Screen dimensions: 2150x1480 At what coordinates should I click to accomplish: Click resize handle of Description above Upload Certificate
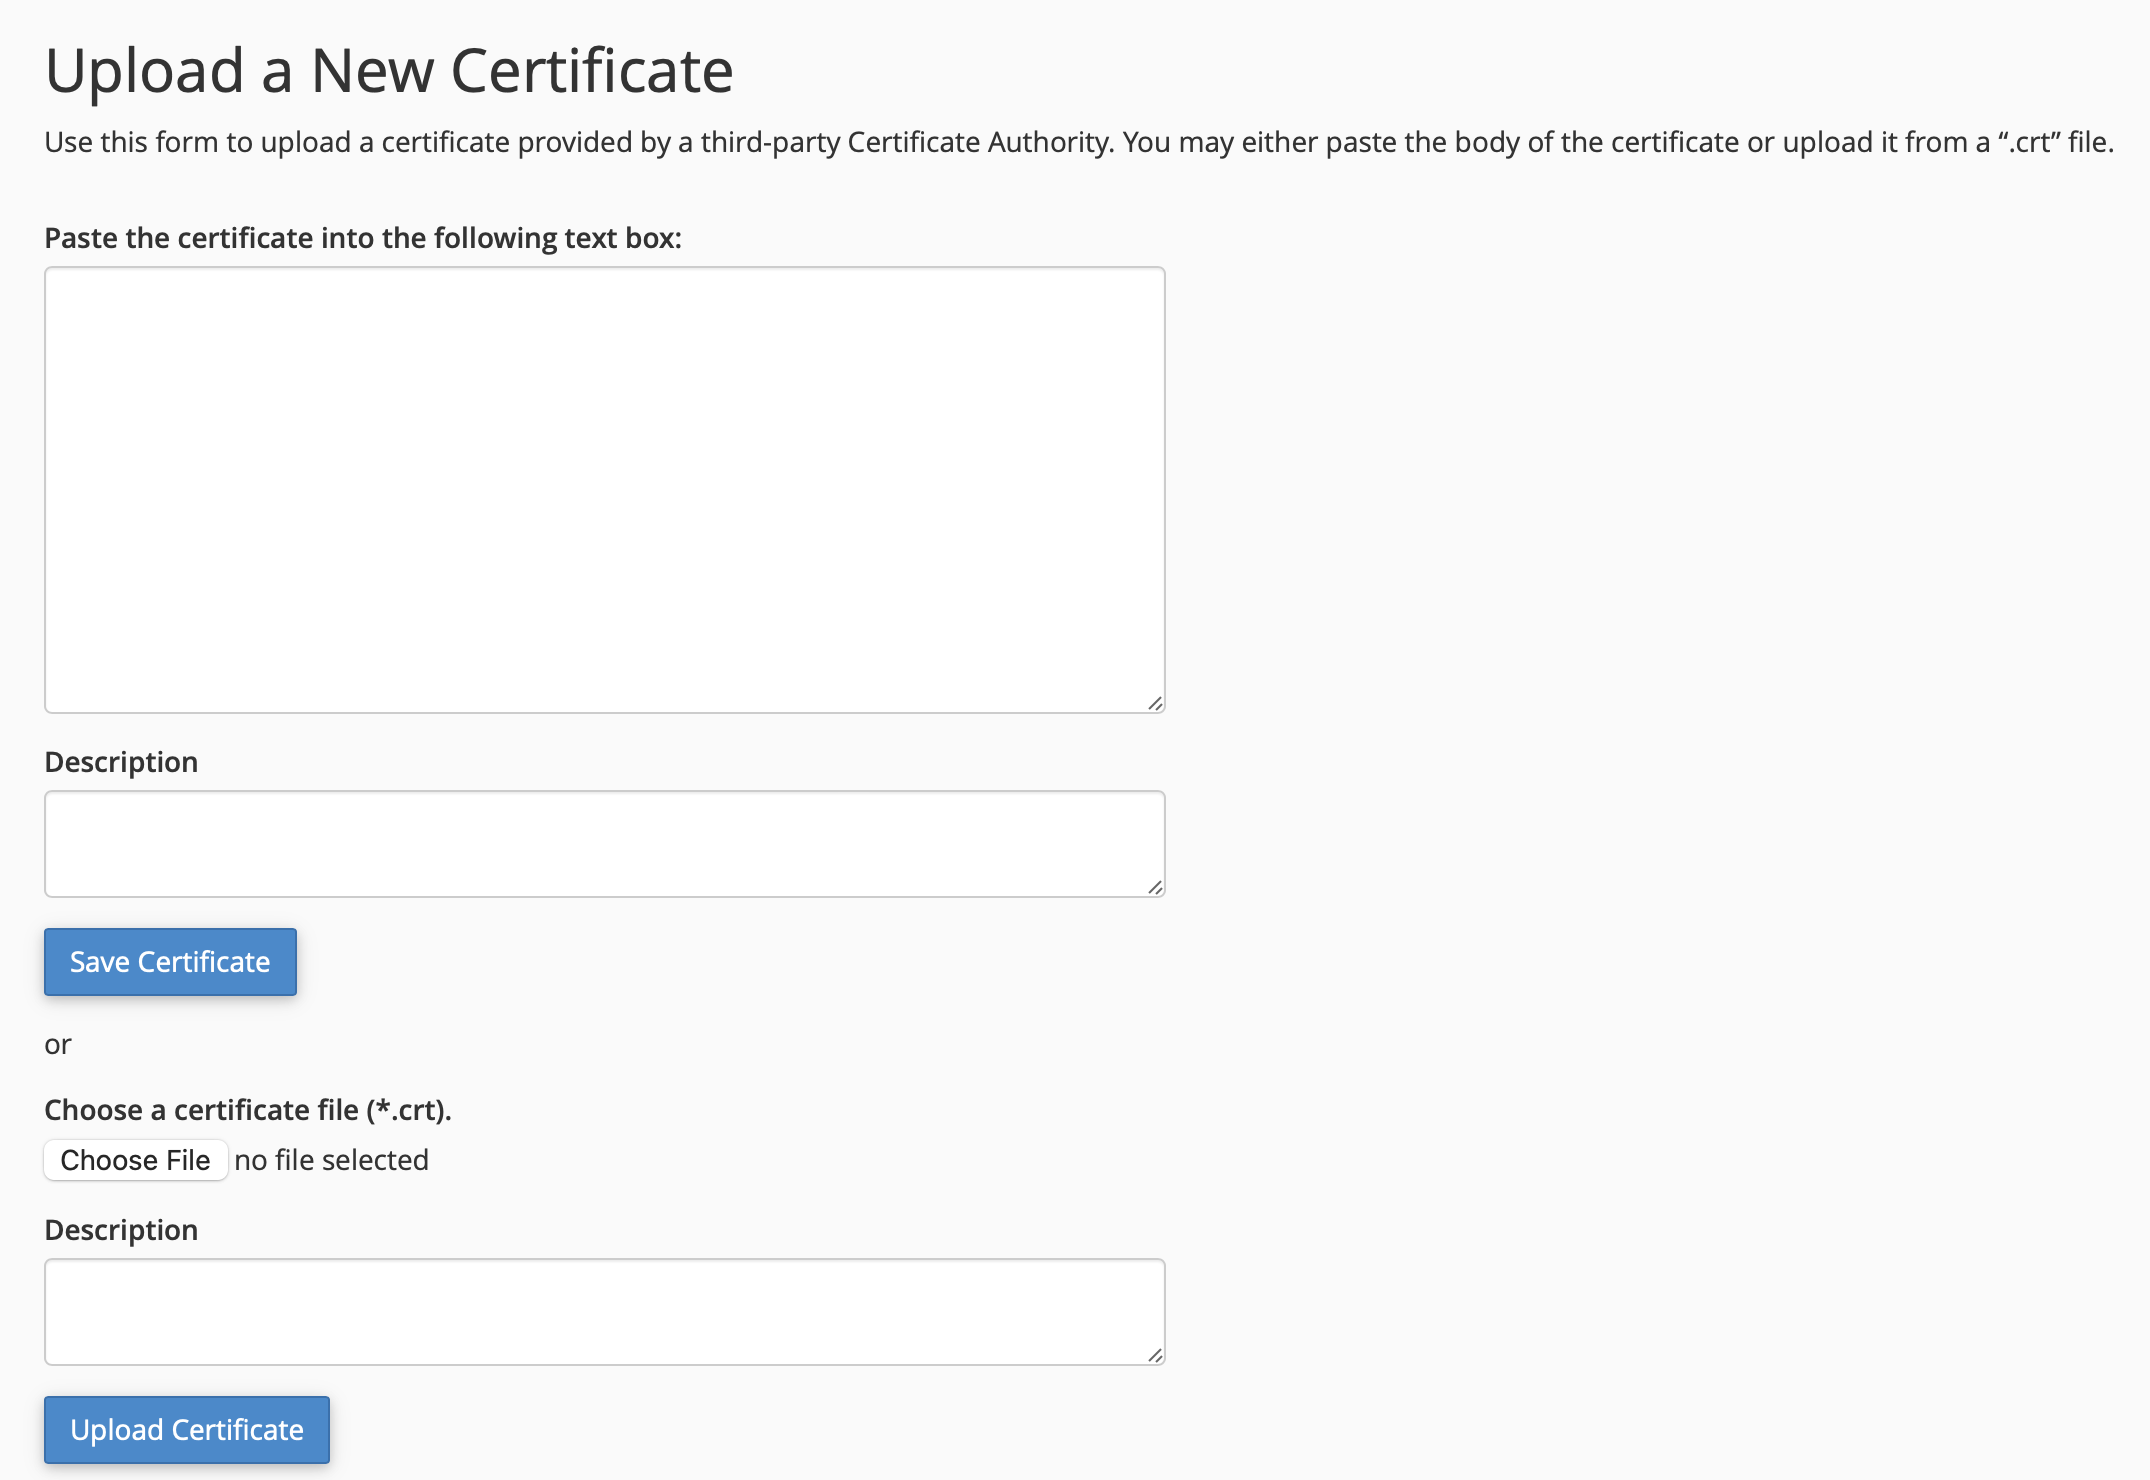pyautogui.click(x=1155, y=1355)
